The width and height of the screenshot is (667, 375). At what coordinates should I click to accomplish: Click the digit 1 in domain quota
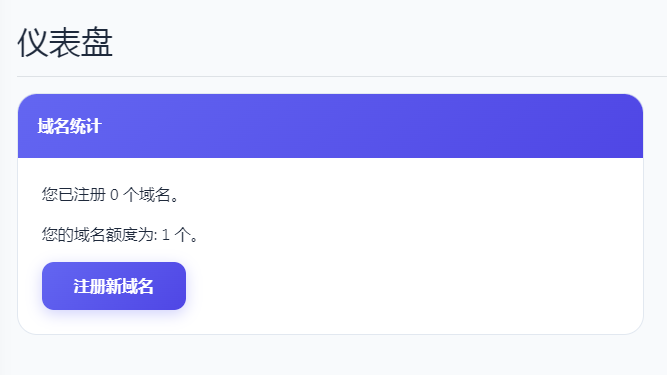click(165, 234)
